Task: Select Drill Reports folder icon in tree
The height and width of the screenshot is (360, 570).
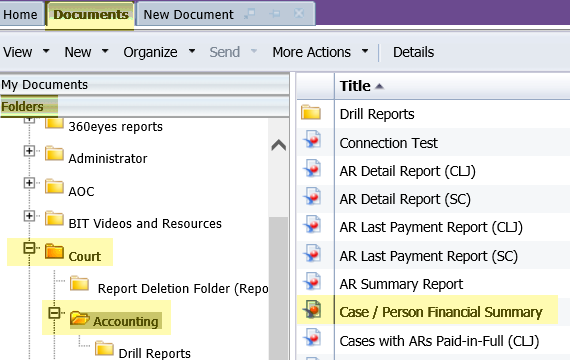Action: click(x=104, y=348)
